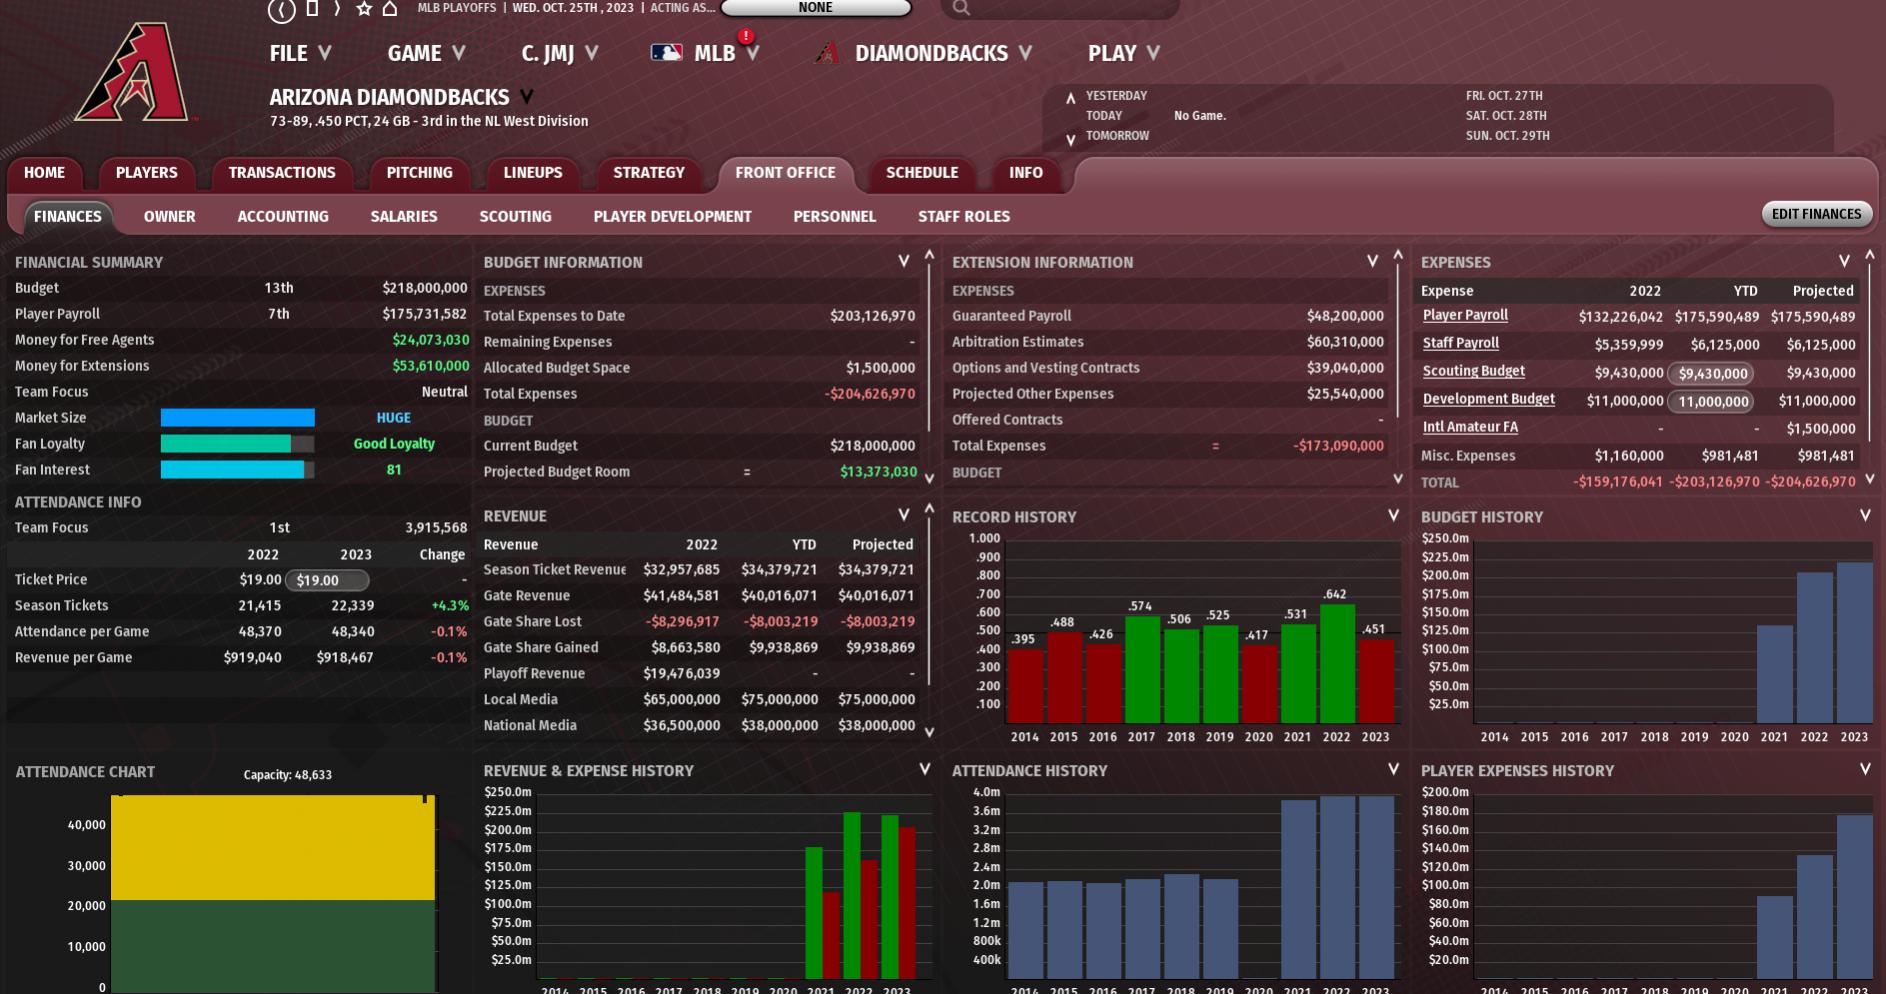The image size is (1886, 994).
Task: Click the back navigation arrow icon
Action: tap(282, 10)
